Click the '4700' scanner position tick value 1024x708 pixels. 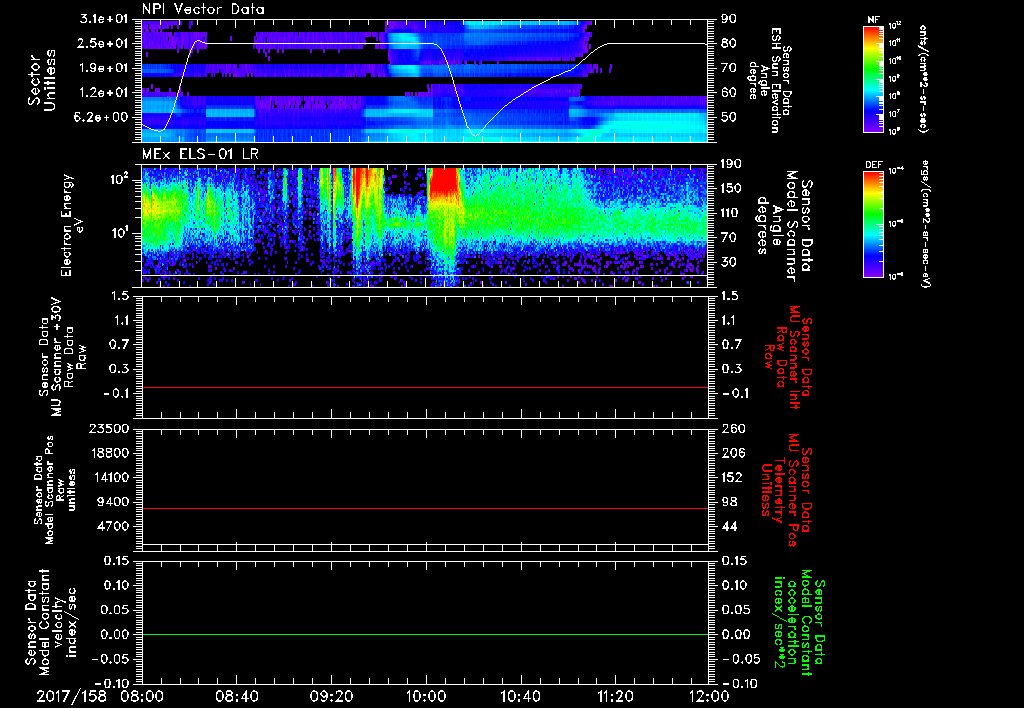(112, 526)
